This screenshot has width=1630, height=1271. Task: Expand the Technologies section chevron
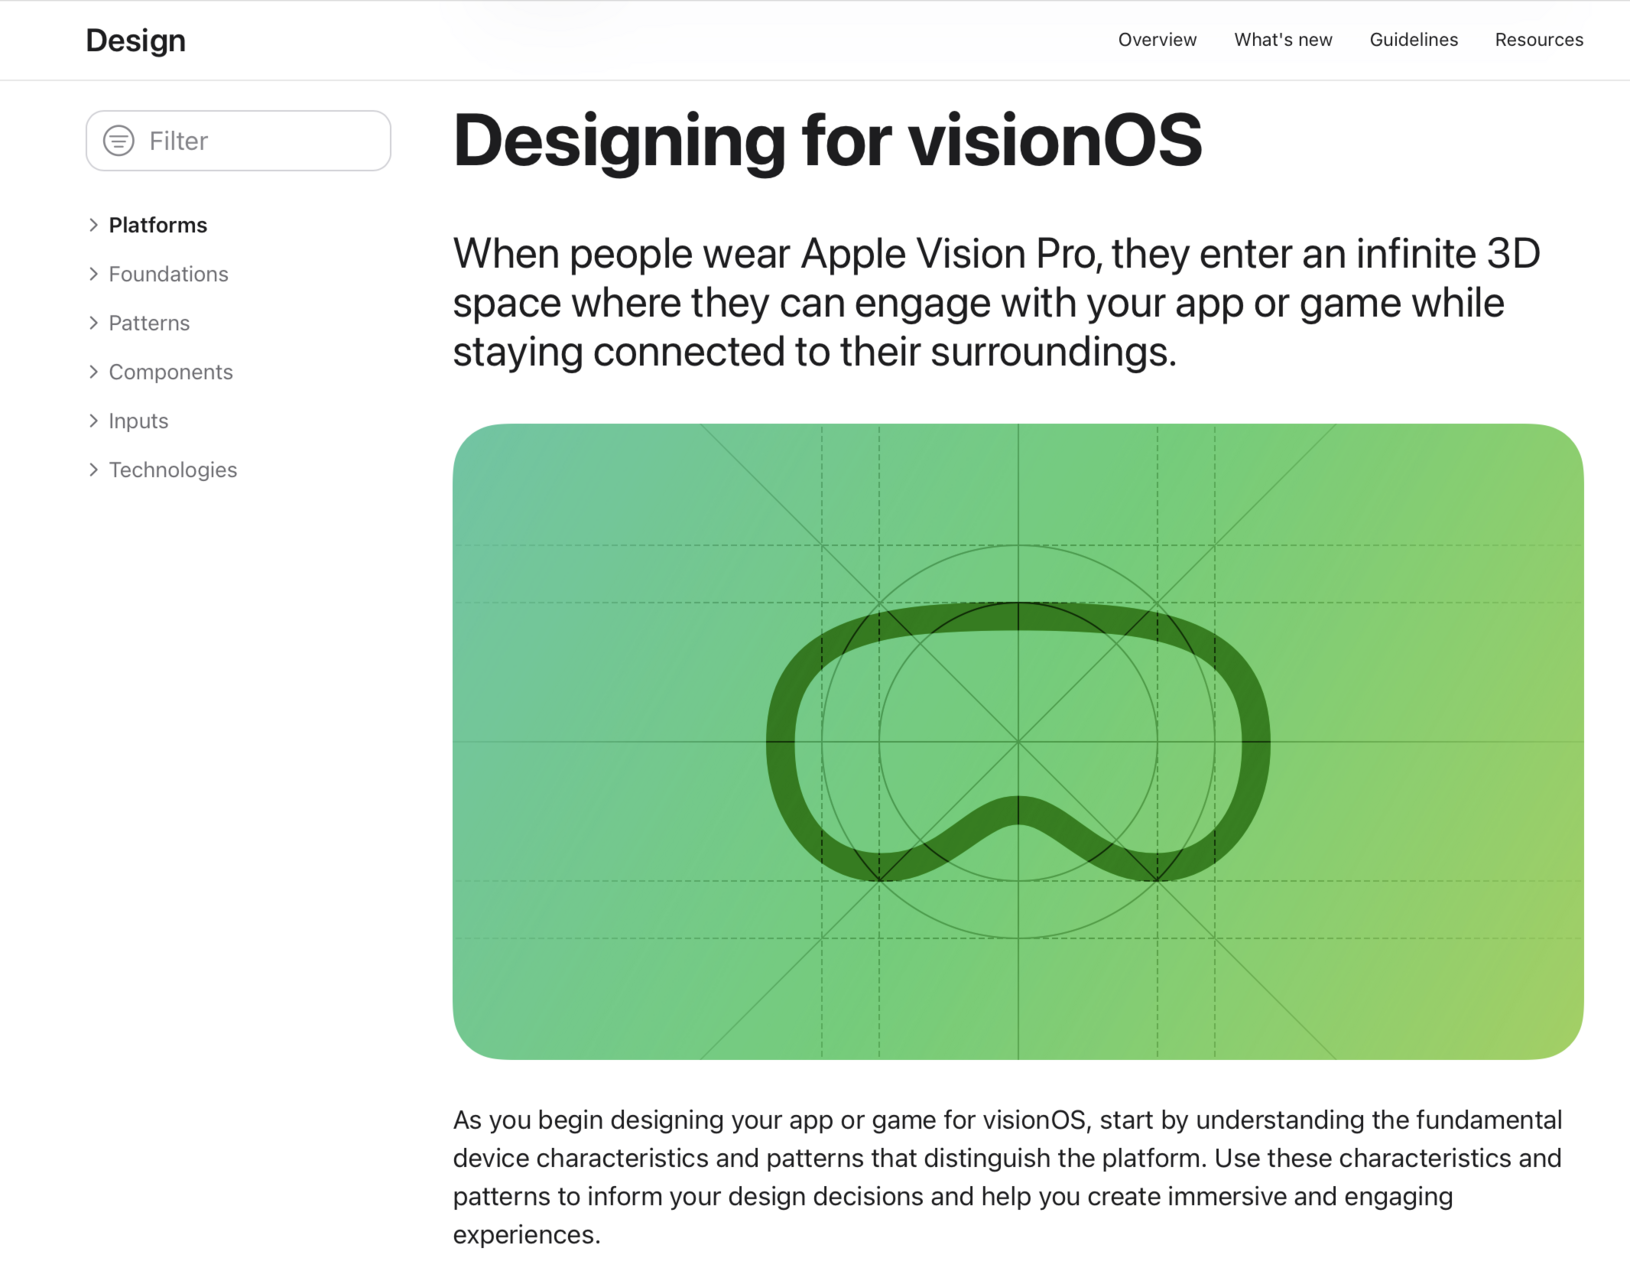(x=93, y=470)
